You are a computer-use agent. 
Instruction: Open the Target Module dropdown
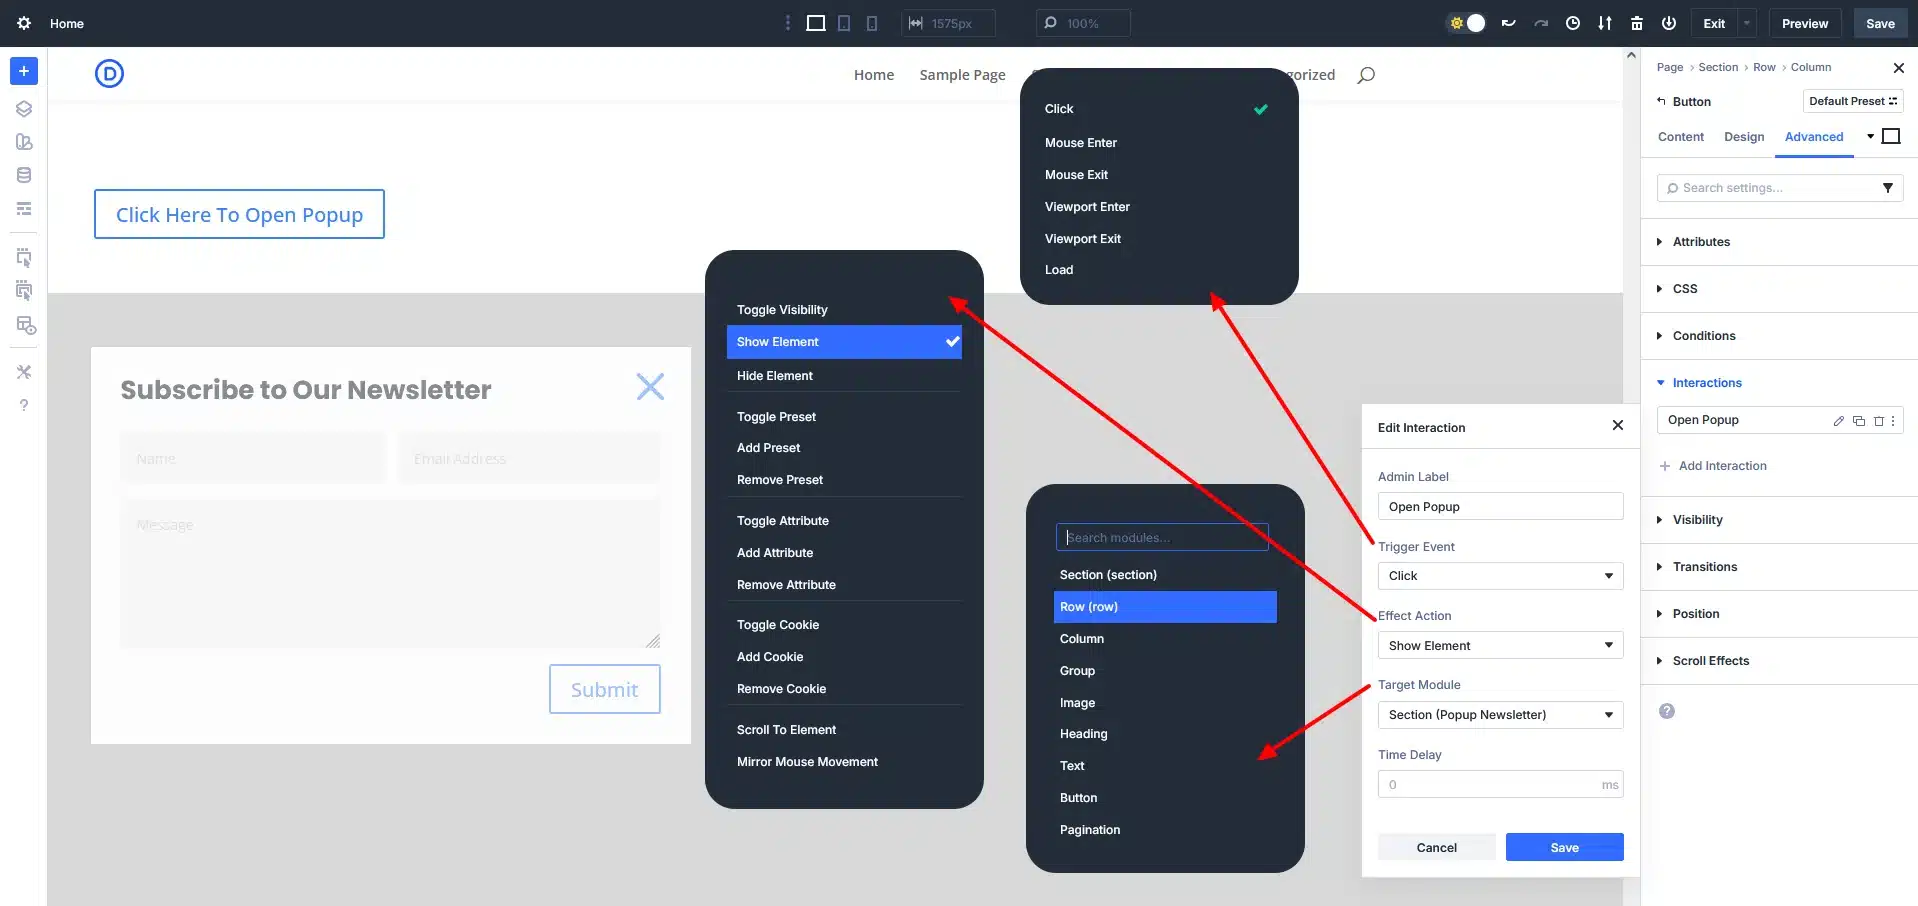1499,714
